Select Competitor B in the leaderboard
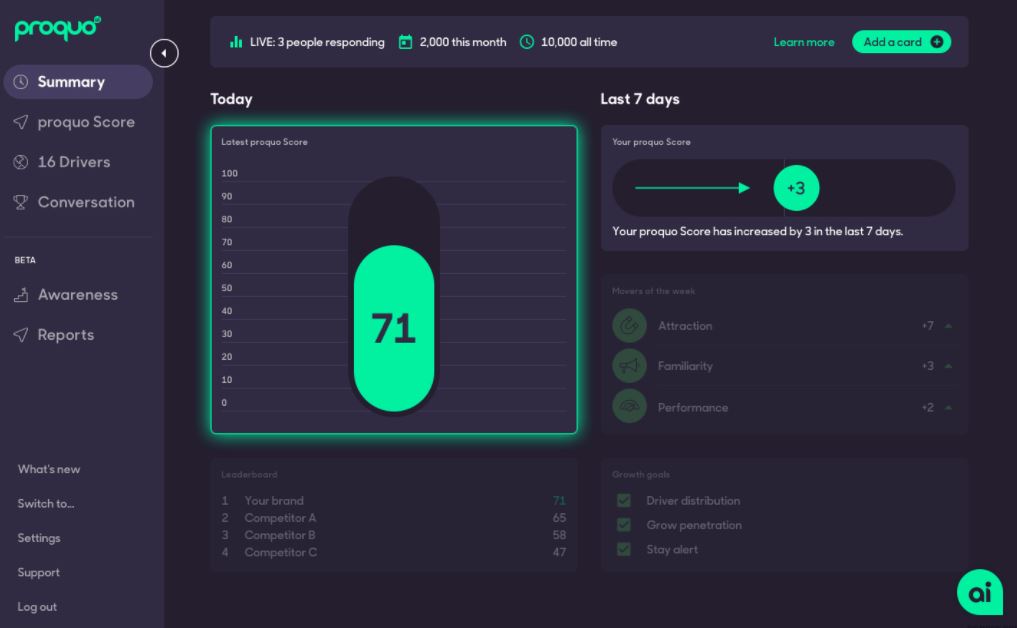Image resolution: width=1017 pixels, height=628 pixels. (x=280, y=535)
